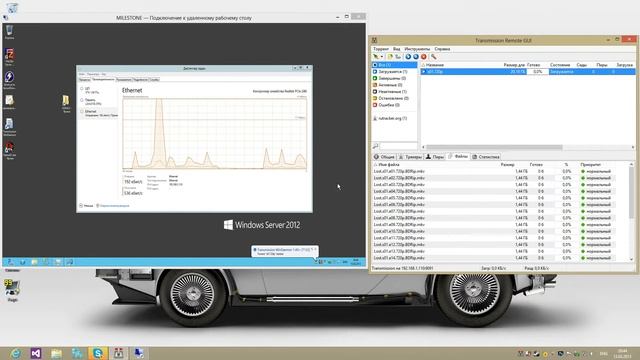Open the yellow folder icon on remote desktop
Screen dimensions: 640x360
66,103
